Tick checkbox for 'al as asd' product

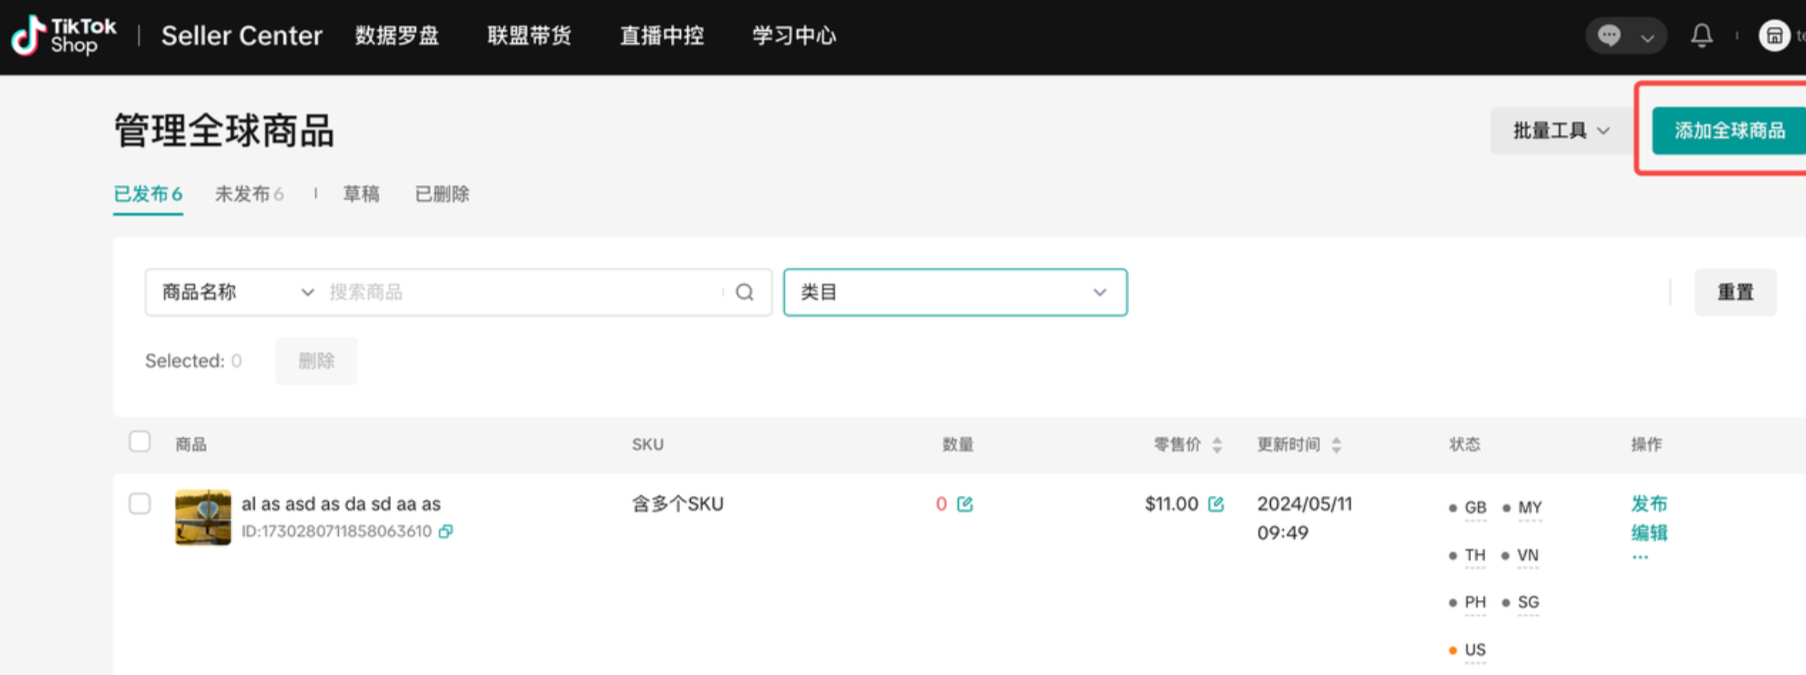140,503
